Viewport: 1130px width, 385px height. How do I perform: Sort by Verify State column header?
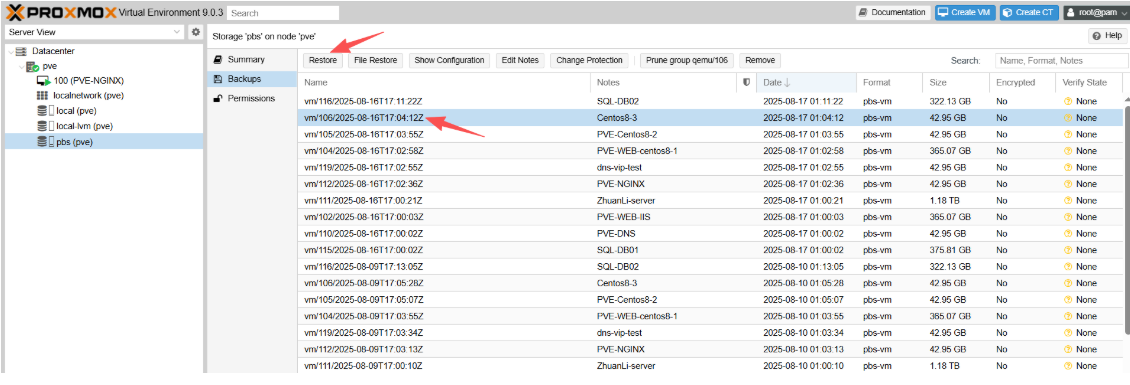[x=1088, y=83]
